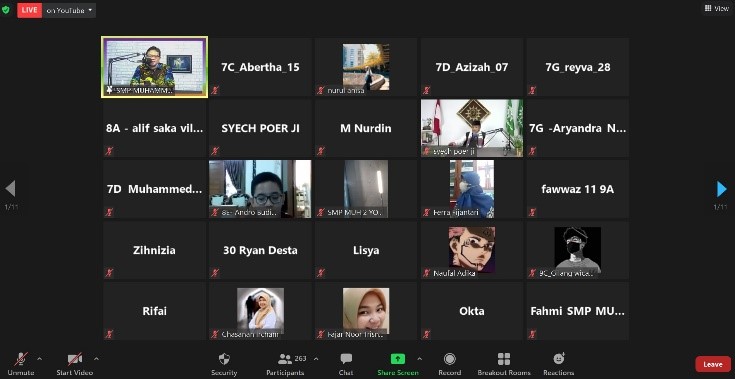The image size is (735, 379).
Task: Select the Andro video tile with glasses boy
Action: click(260, 189)
